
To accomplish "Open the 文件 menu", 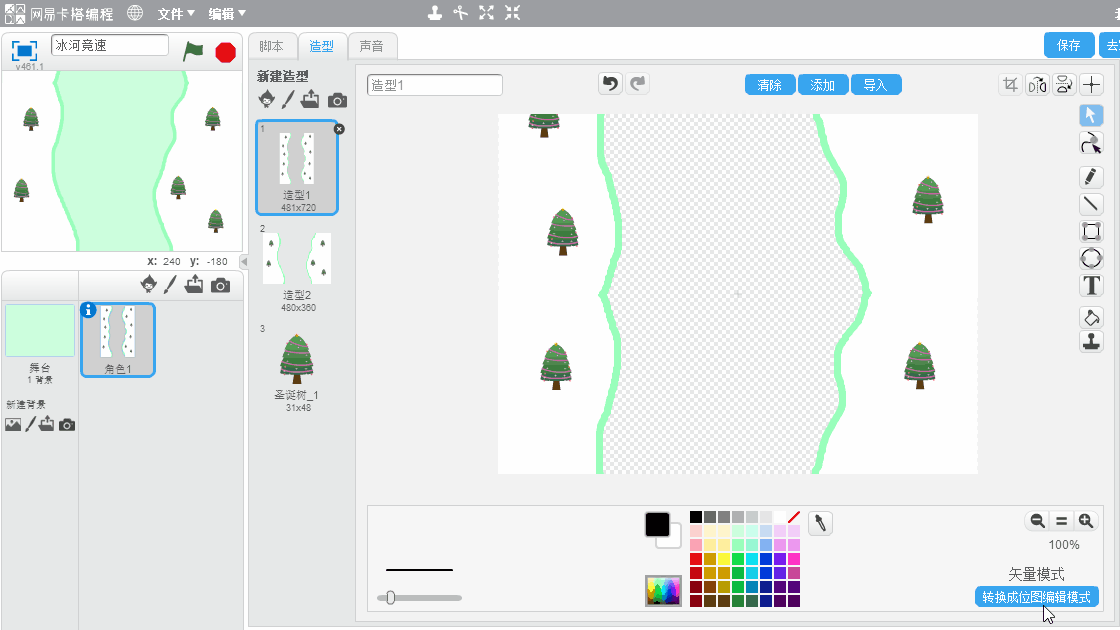I will tap(176, 14).
